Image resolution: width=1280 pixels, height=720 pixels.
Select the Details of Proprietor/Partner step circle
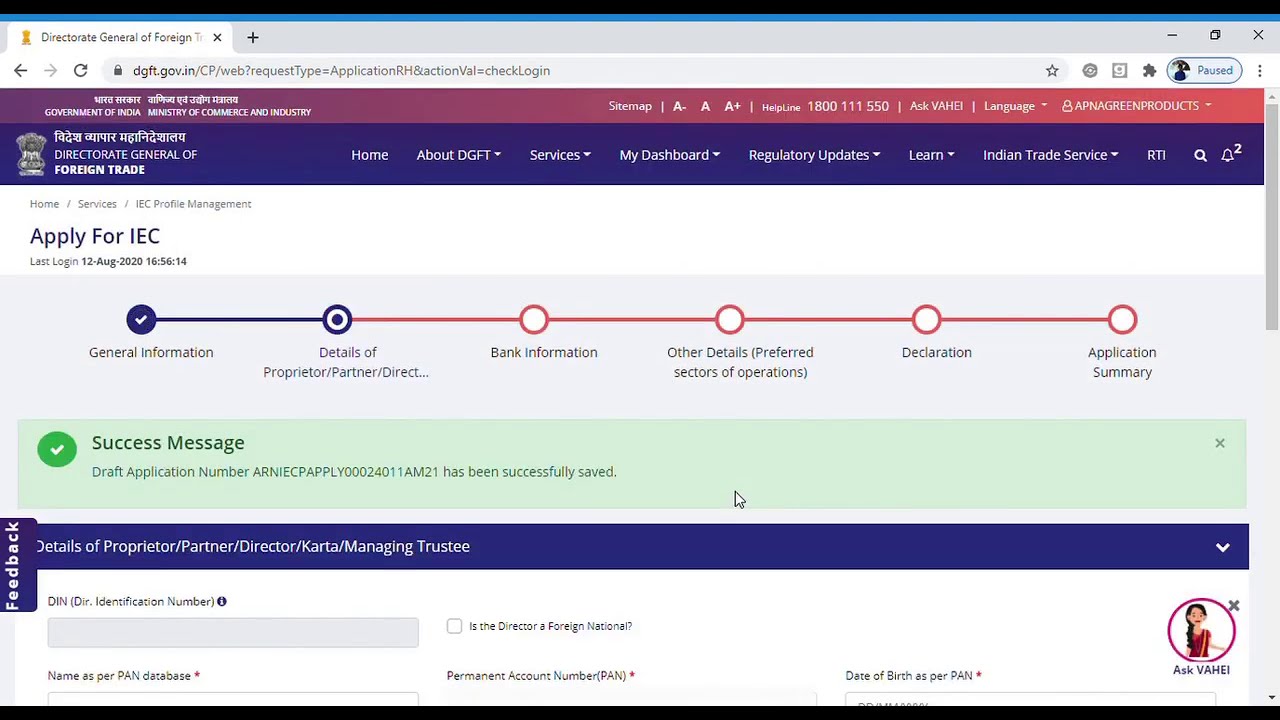coord(337,320)
